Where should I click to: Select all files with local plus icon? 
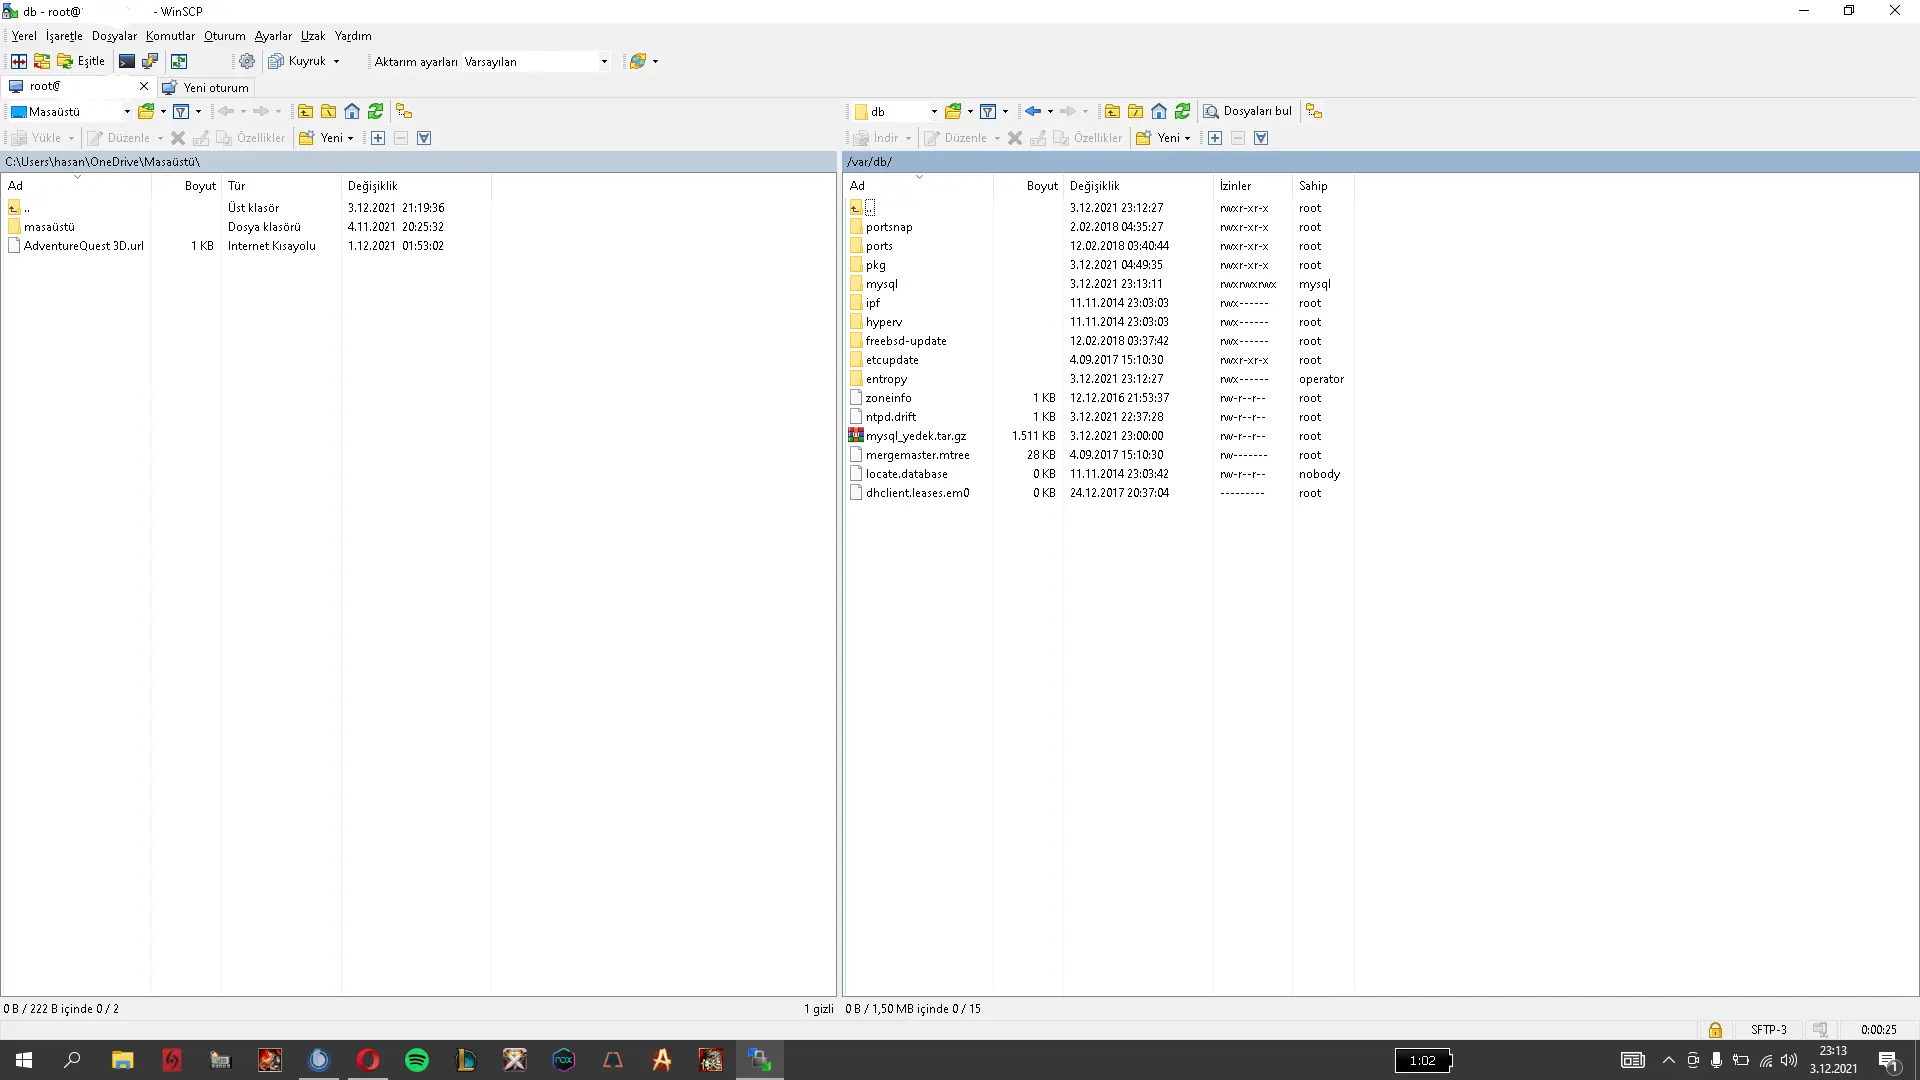pos(378,138)
